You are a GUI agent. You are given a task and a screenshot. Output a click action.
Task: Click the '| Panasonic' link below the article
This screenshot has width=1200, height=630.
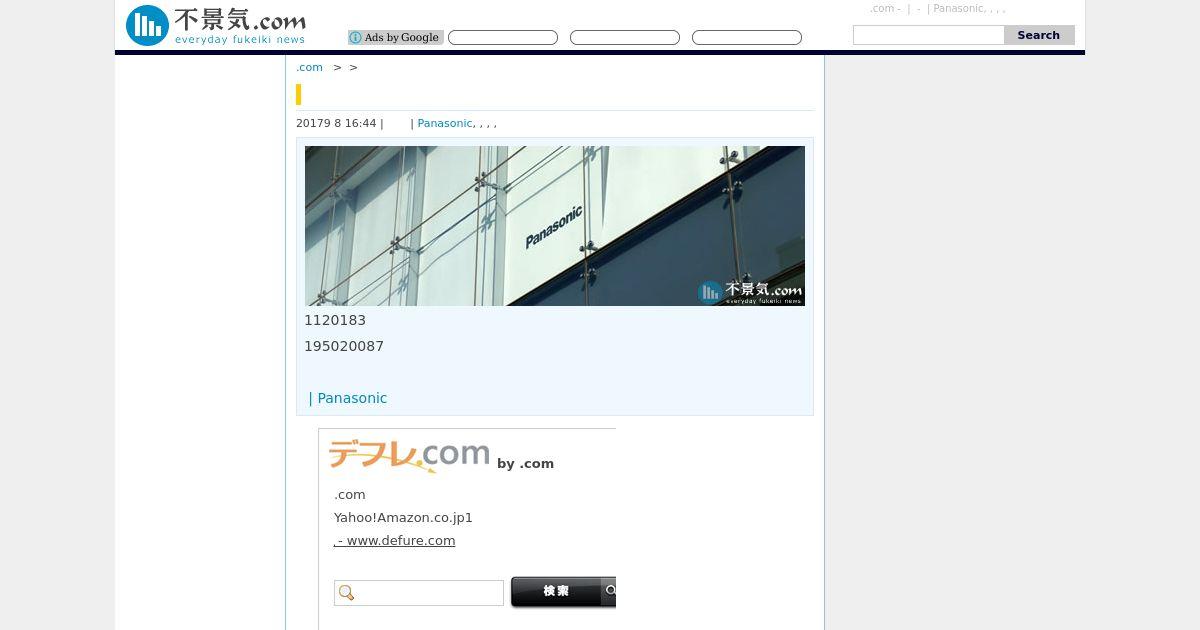tap(348, 398)
